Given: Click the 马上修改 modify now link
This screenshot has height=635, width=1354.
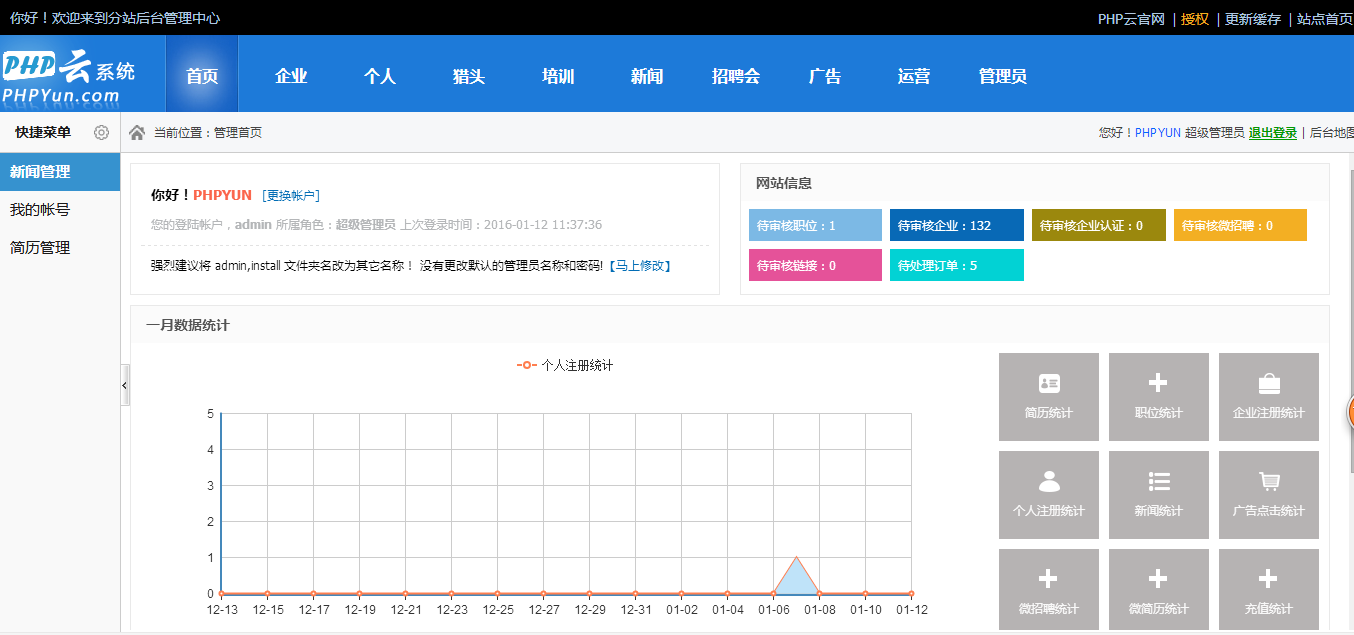Looking at the screenshot, I should coord(640,266).
